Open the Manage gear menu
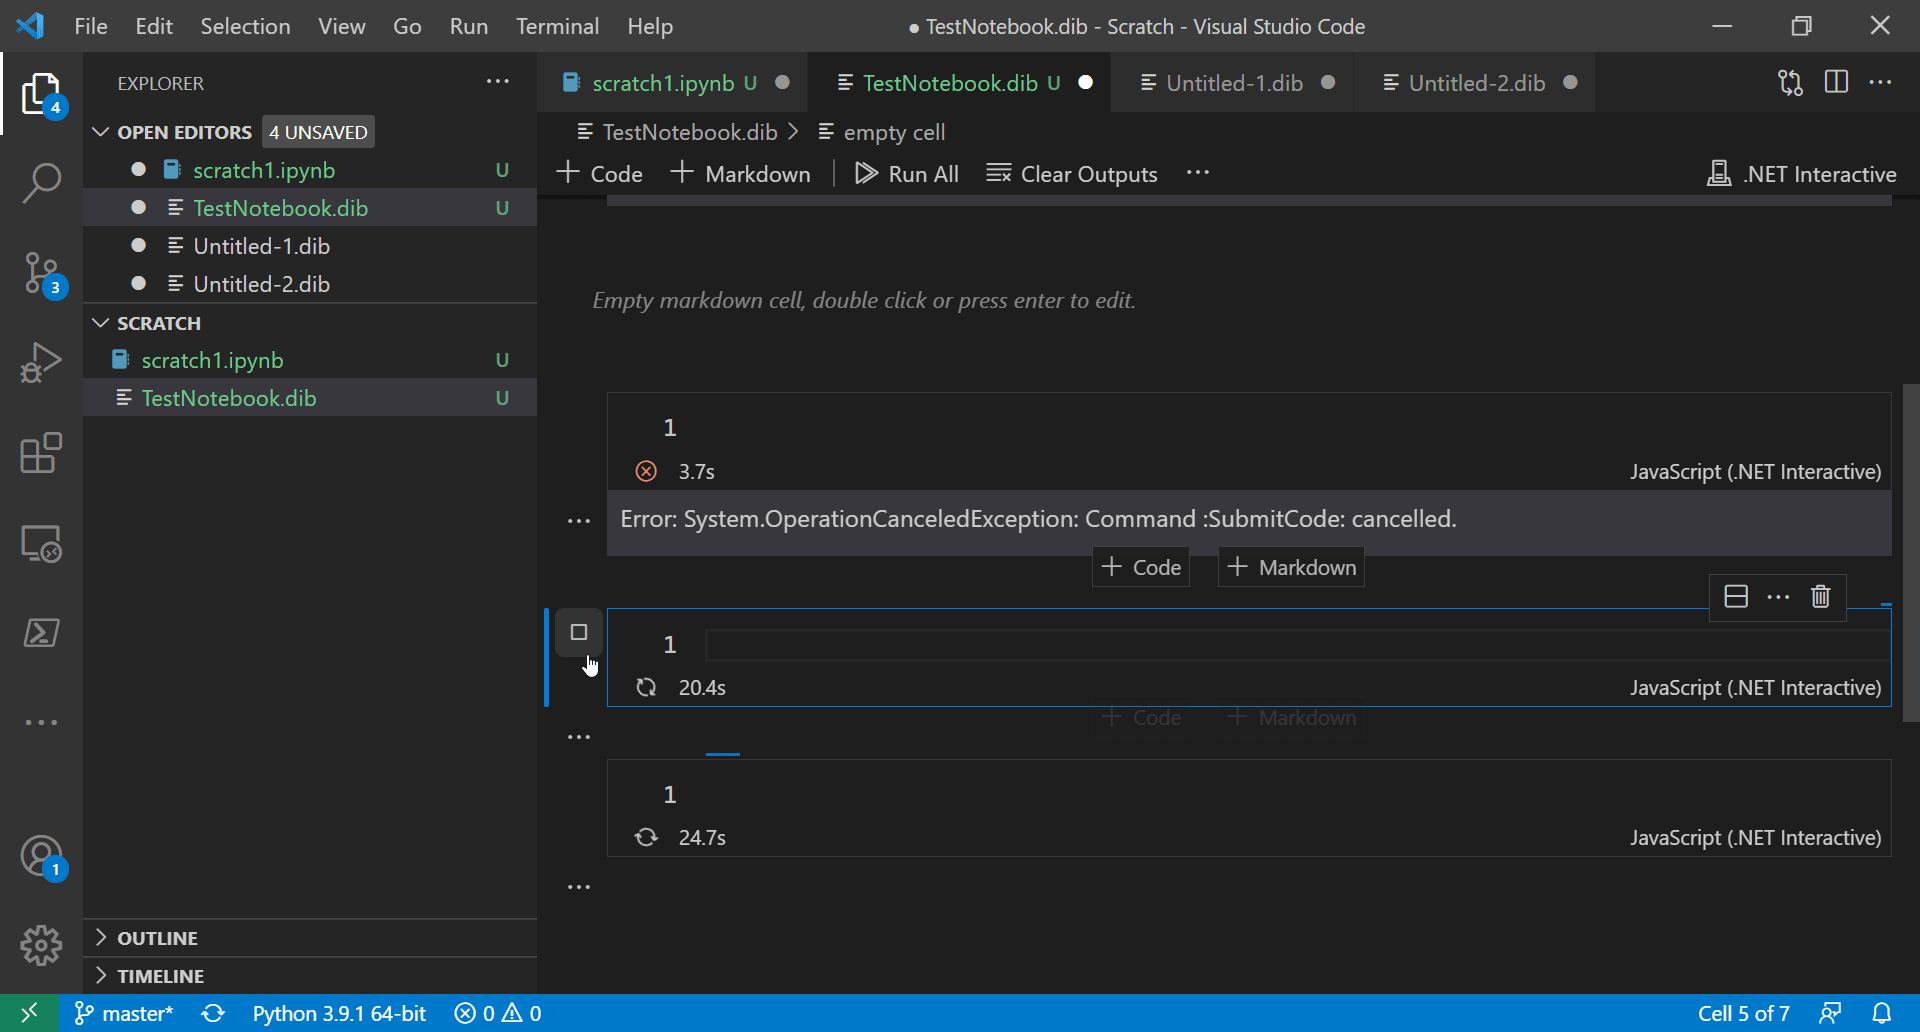 pyautogui.click(x=41, y=945)
